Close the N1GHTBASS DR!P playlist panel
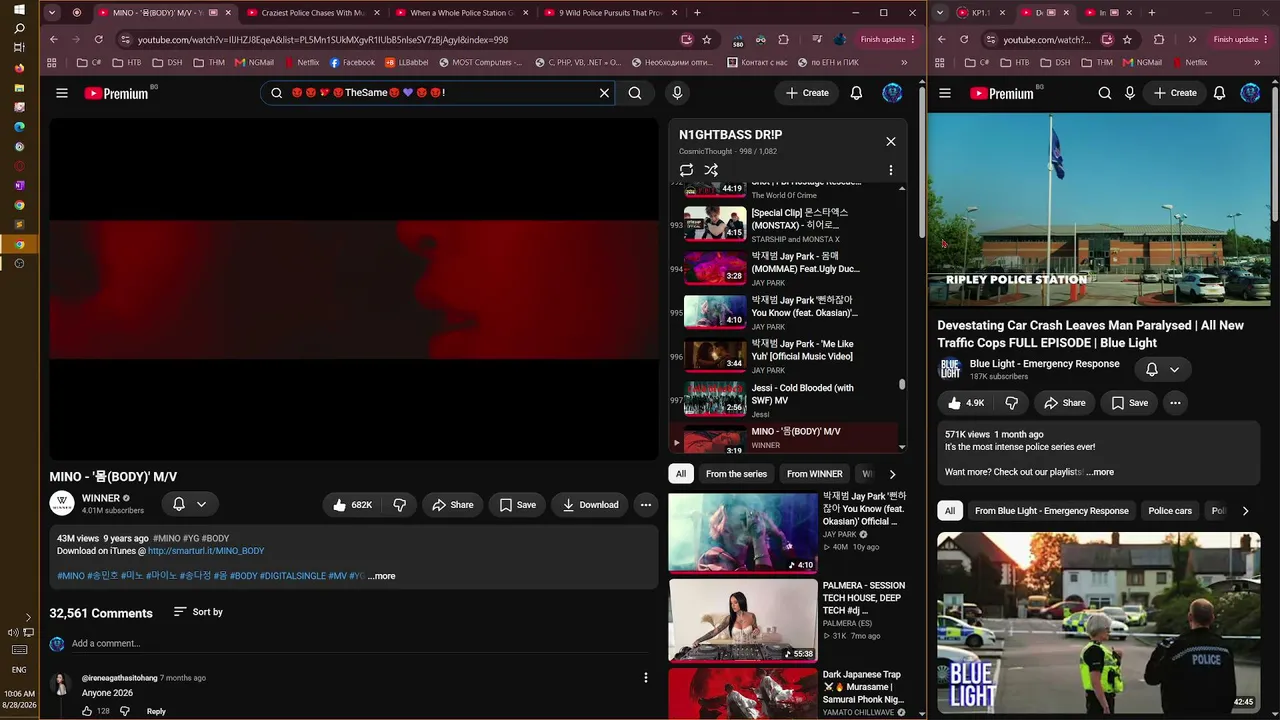The height and width of the screenshot is (720, 1280). tap(890, 141)
